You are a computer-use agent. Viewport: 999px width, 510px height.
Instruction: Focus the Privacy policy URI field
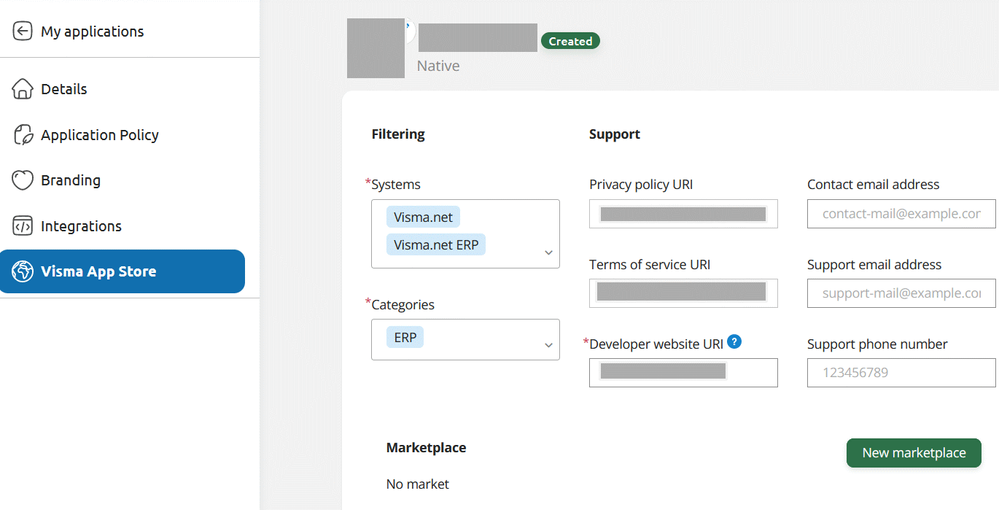[x=683, y=214]
